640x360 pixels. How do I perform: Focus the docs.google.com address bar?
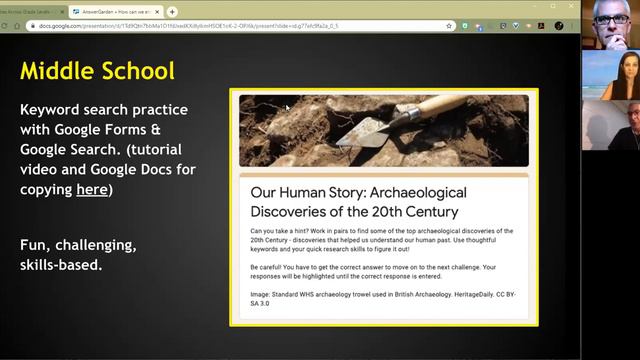tap(241, 26)
